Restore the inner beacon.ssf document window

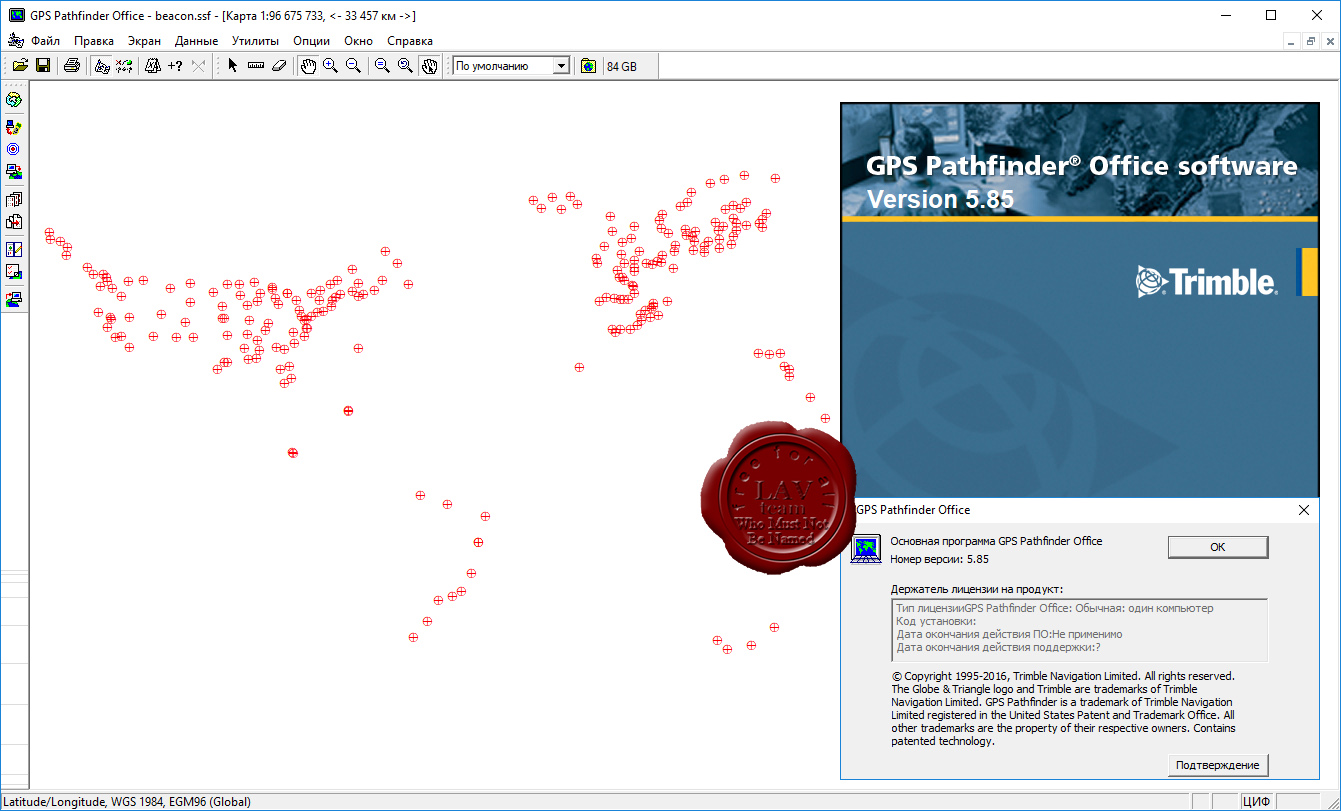pyautogui.click(x=1310, y=41)
